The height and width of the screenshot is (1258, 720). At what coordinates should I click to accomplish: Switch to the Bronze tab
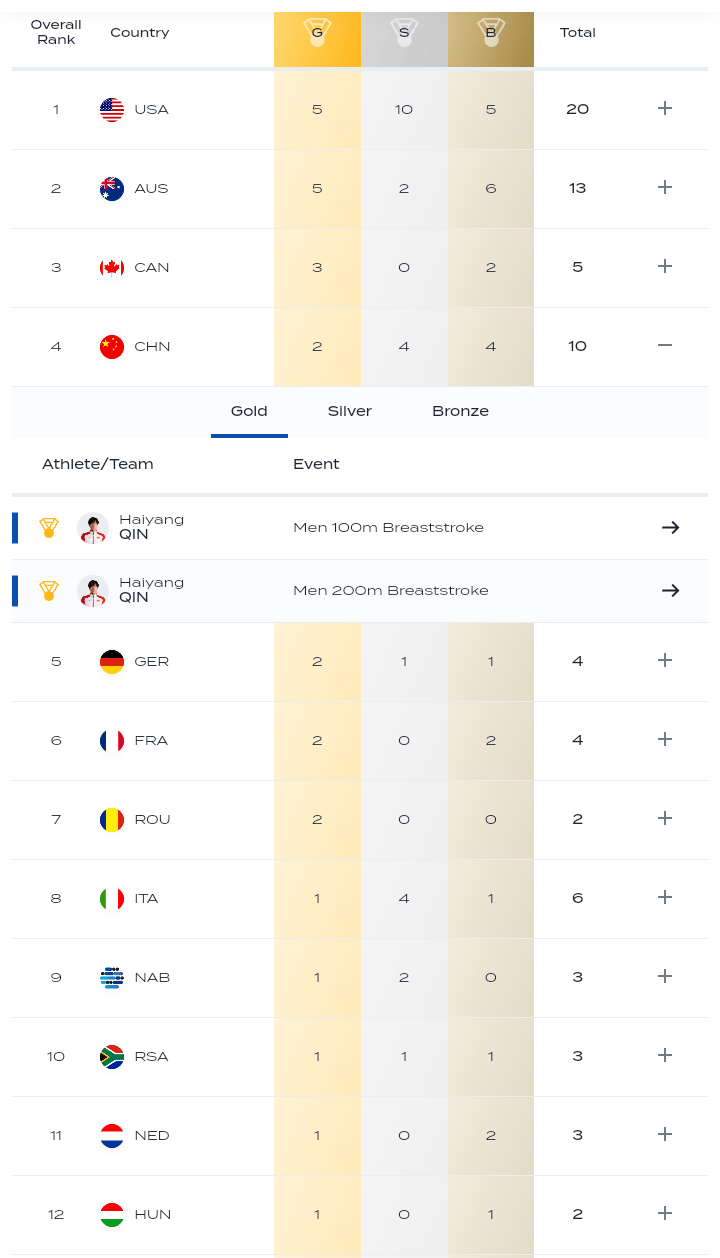click(460, 411)
